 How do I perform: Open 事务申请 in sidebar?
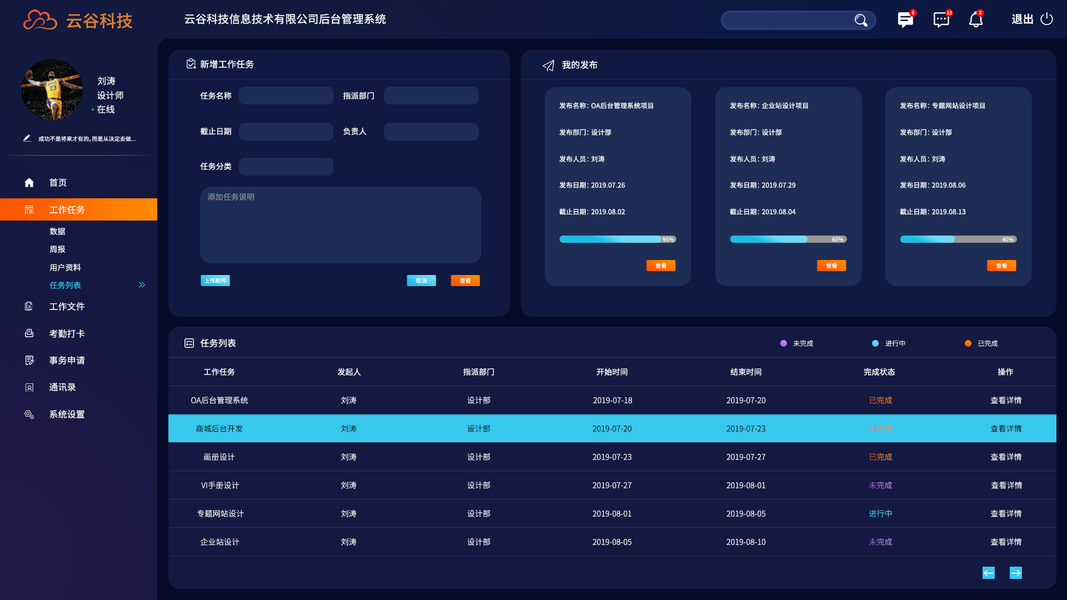[x=67, y=360]
